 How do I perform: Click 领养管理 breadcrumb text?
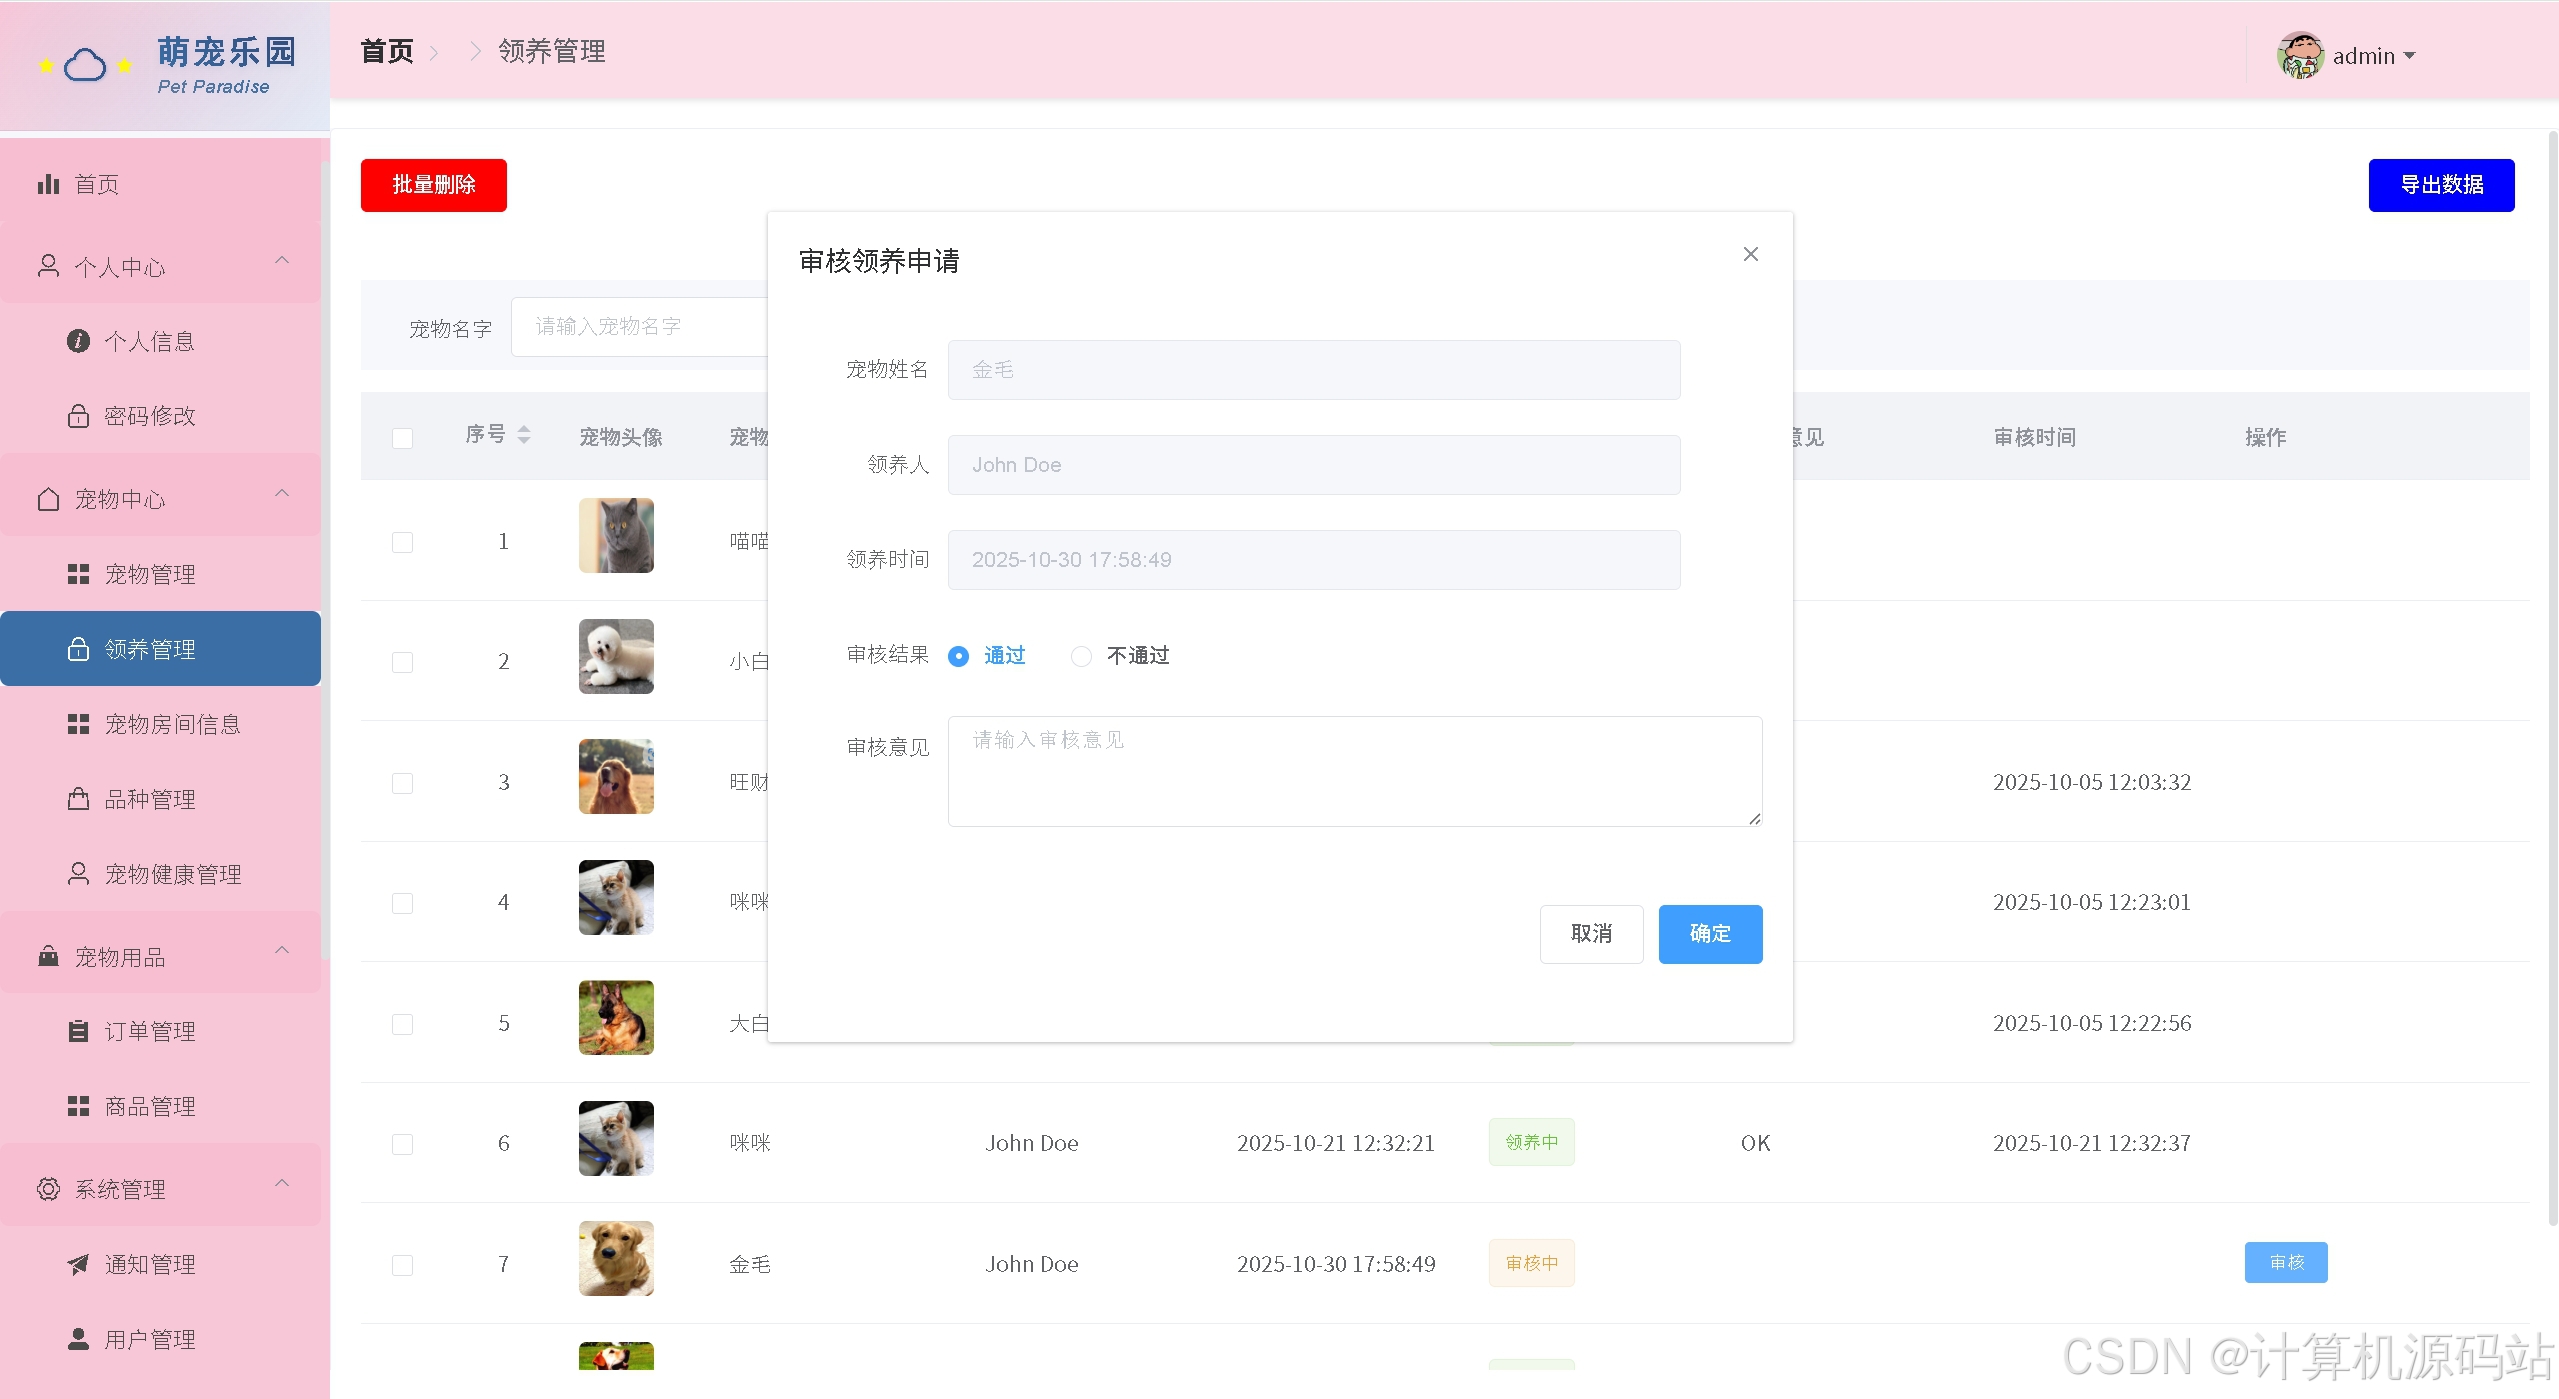point(552,52)
